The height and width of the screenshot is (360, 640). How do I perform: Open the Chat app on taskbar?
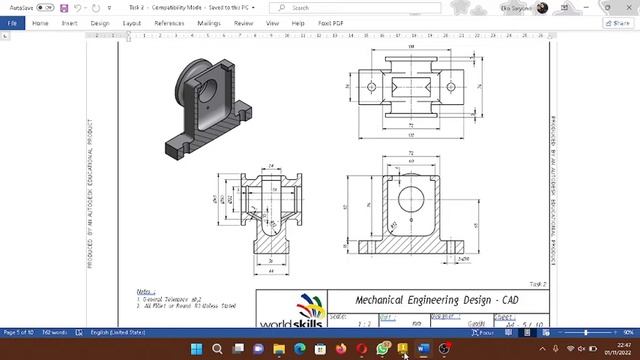(x=258, y=349)
